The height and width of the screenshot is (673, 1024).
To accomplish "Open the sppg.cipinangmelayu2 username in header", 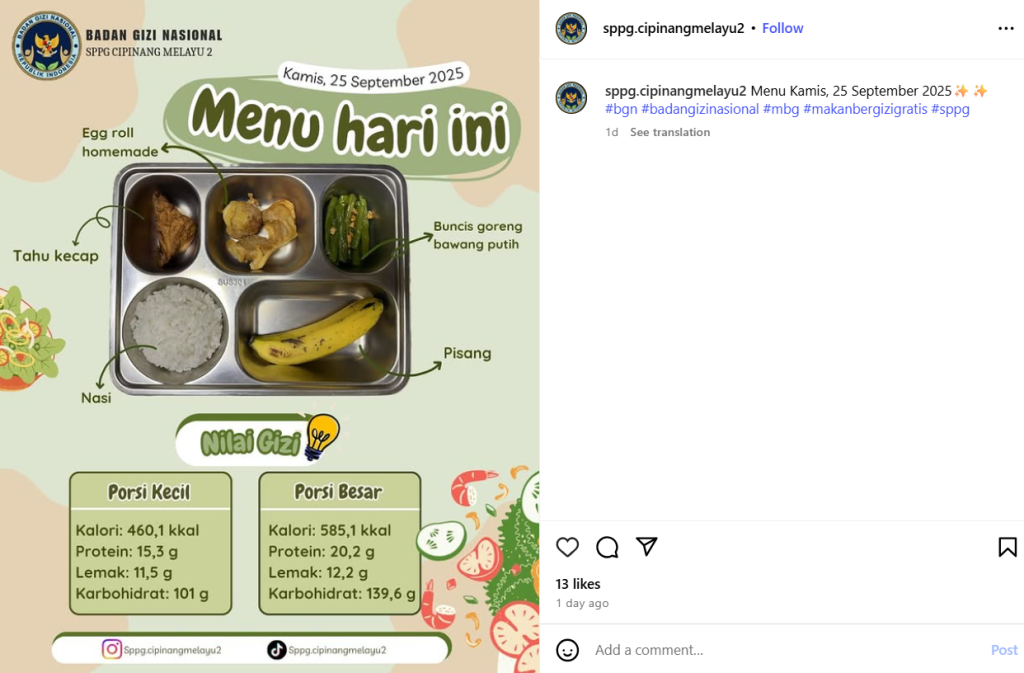I will pyautogui.click(x=673, y=28).
